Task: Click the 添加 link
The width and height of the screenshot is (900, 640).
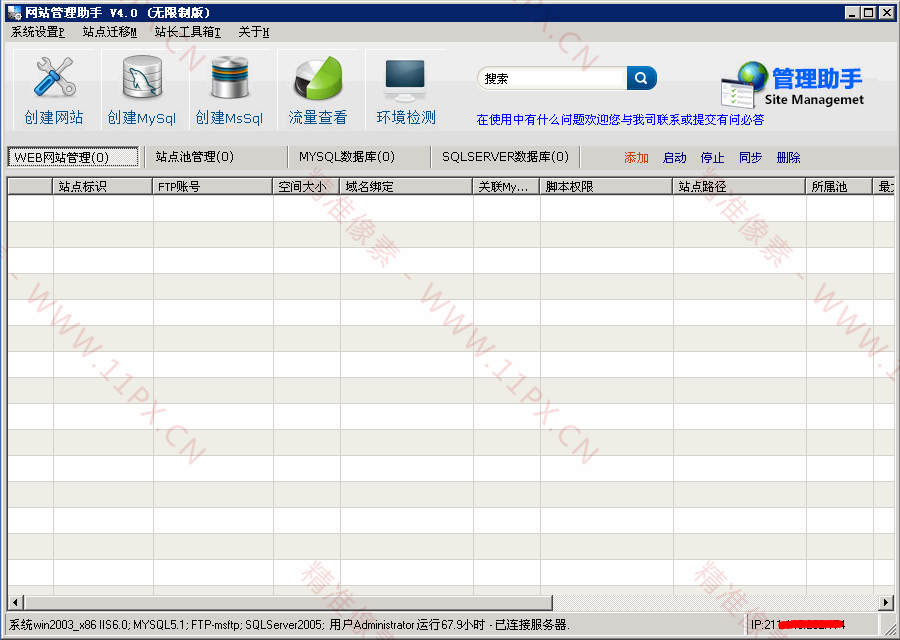Action: [x=636, y=158]
